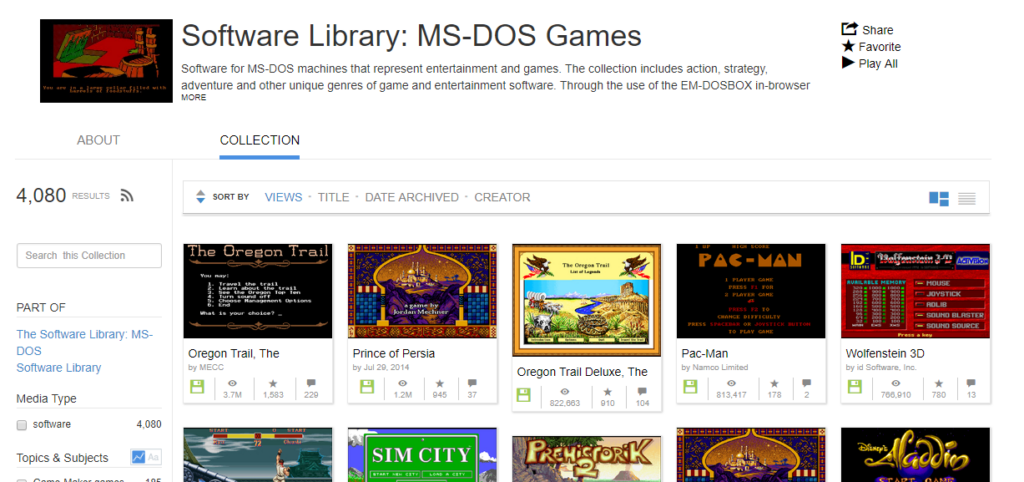Click the Favorite star icon
The height and width of the screenshot is (482, 1024).
pos(848,46)
